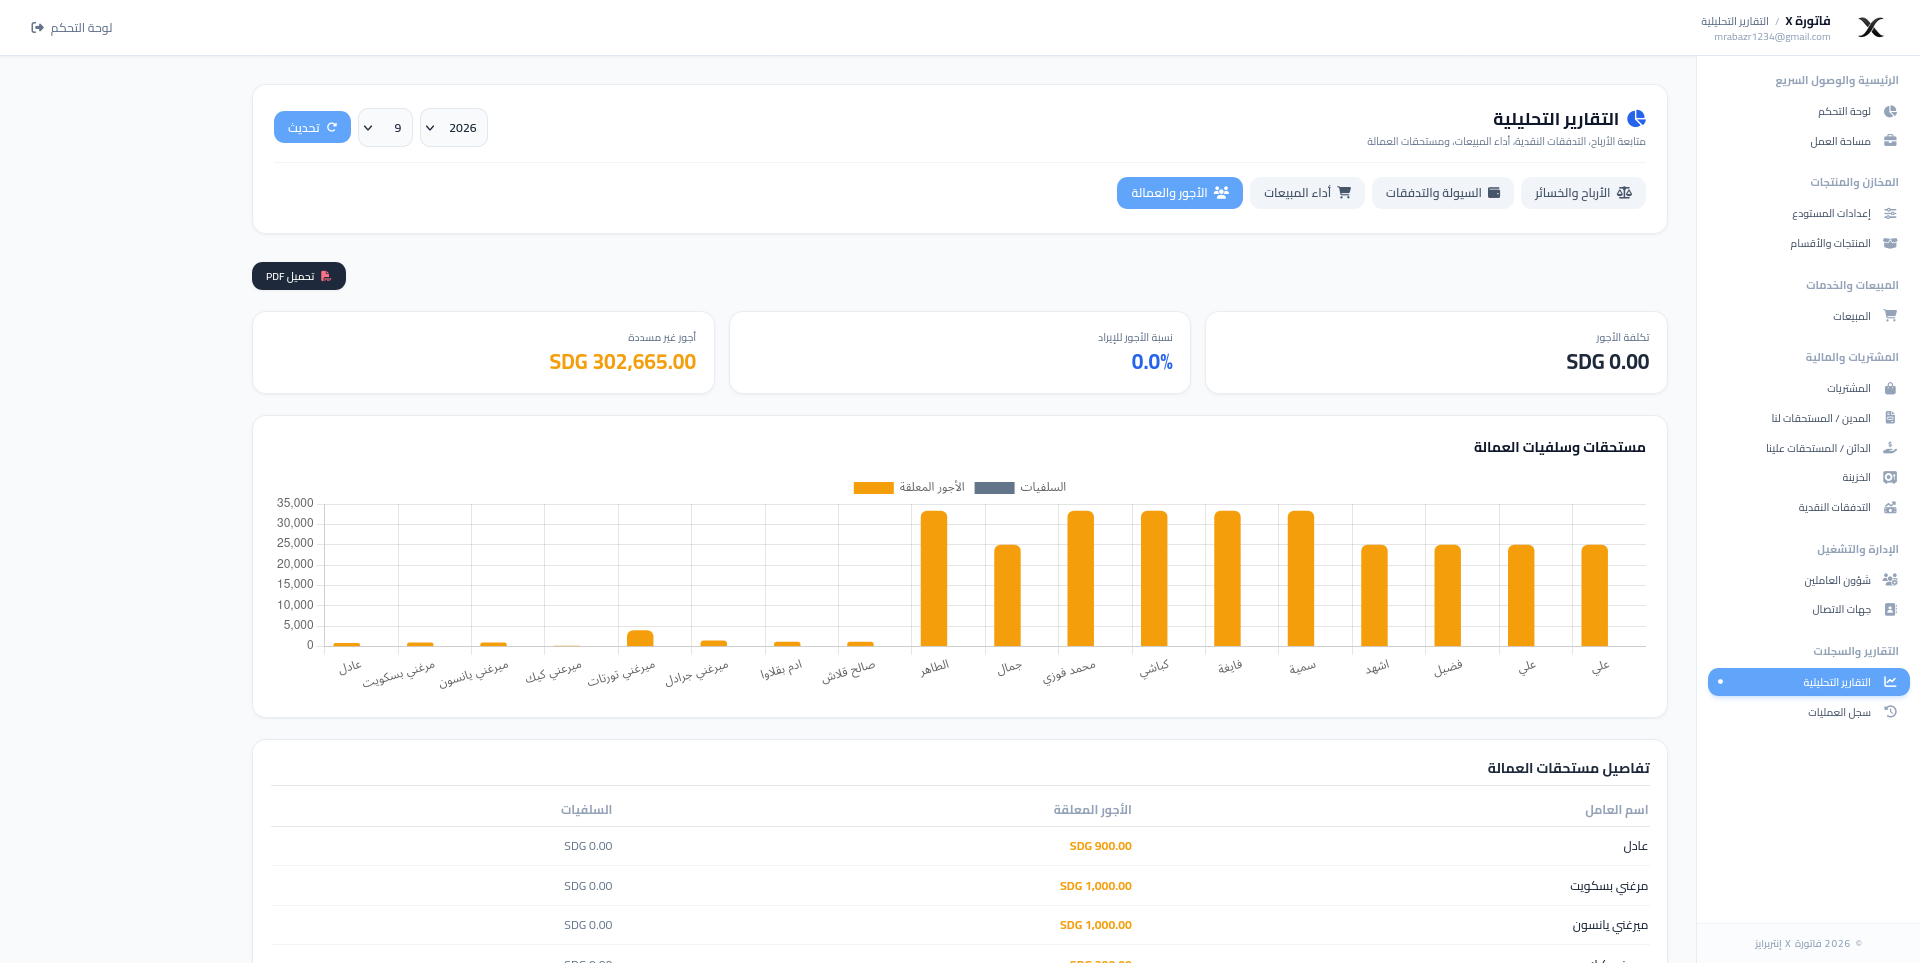
Task: Click the أجور غير مسددة SDG 302,665.00 value
Action: click(x=622, y=362)
